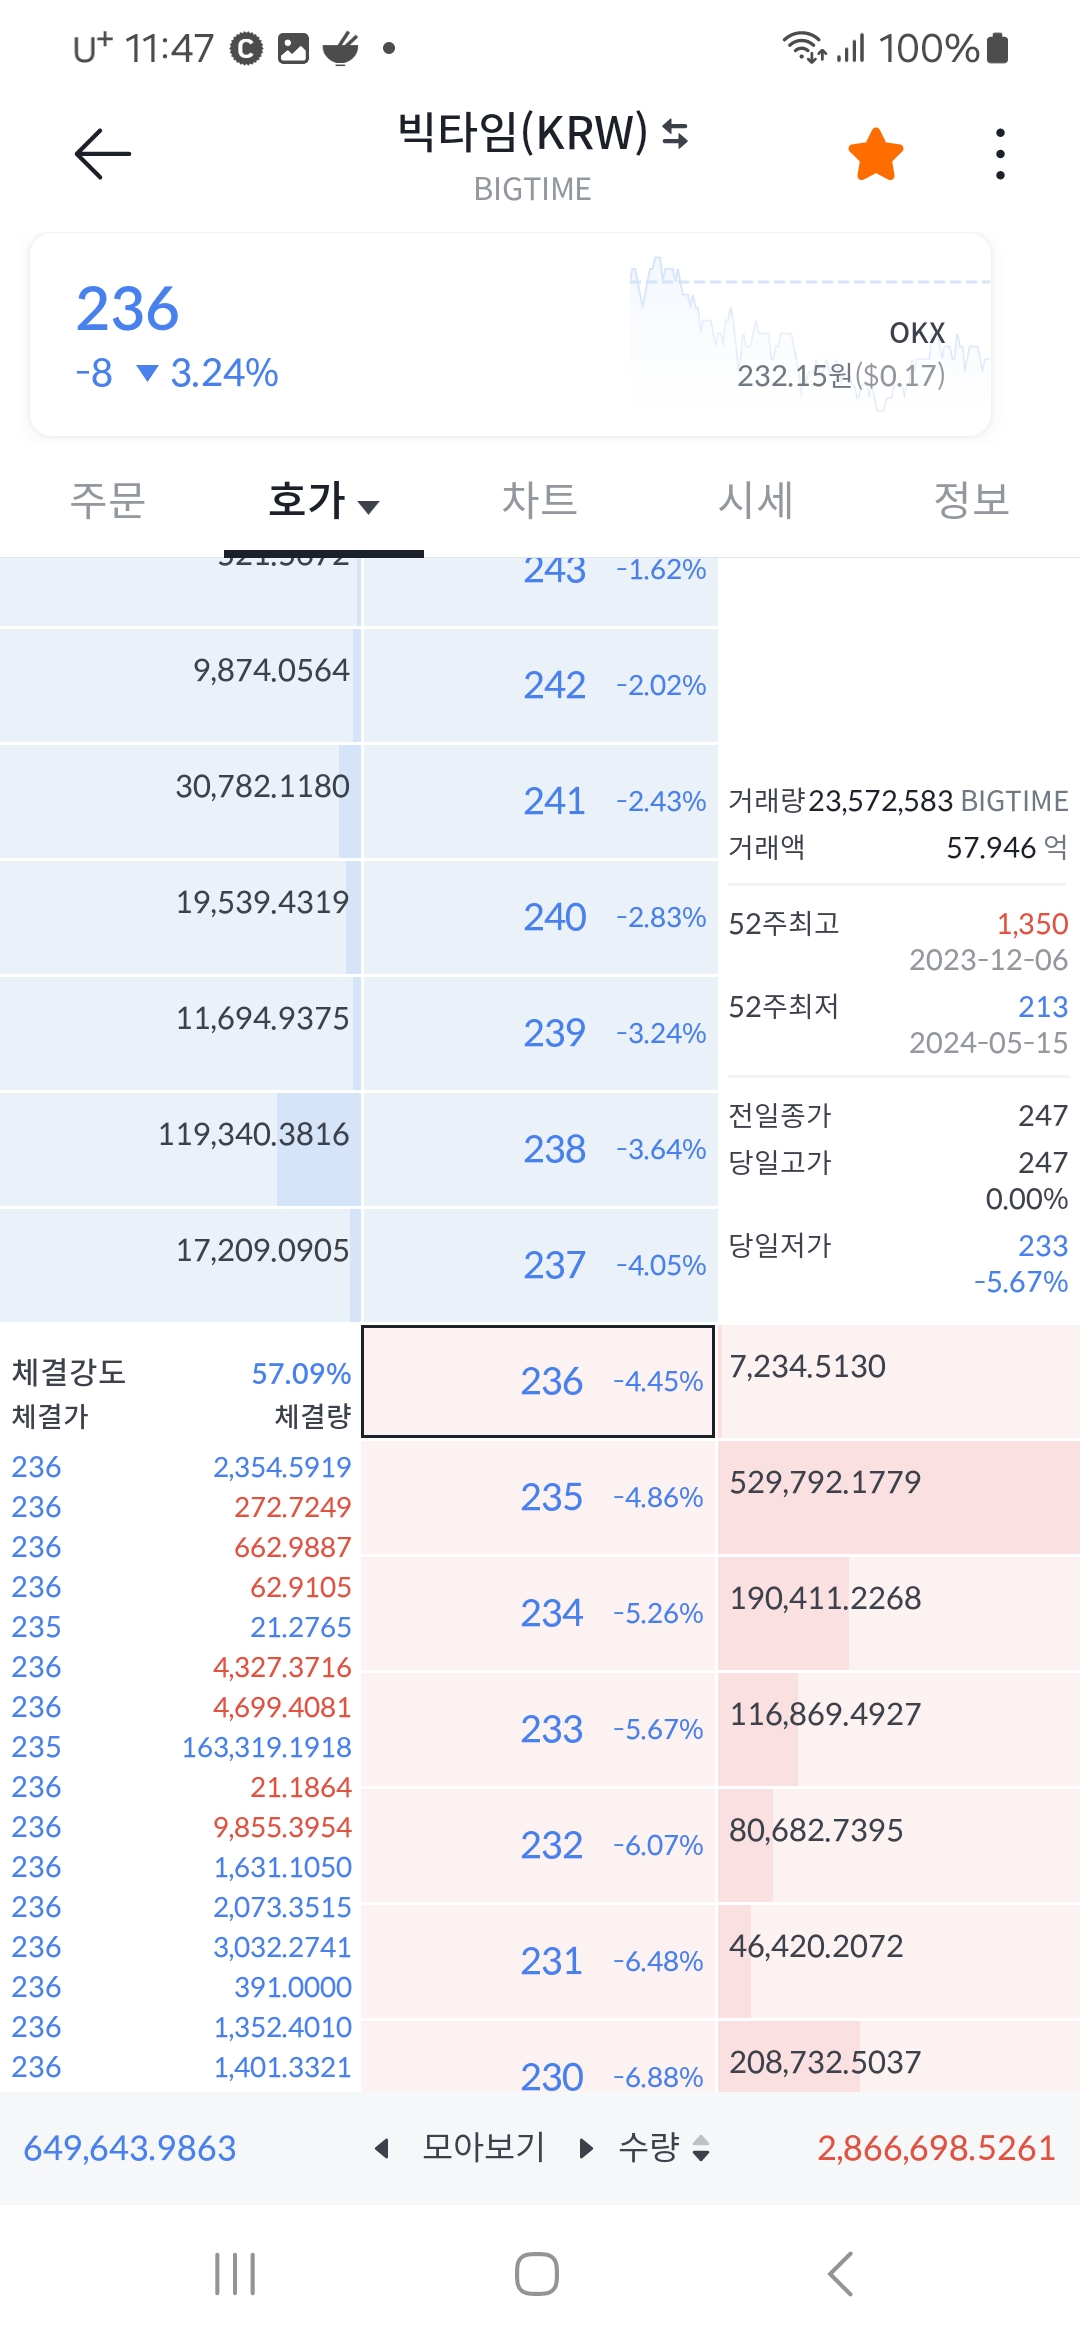Tap the 모아보기 grouping label
This screenshot has height=2340, width=1080.
pos(484,2147)
